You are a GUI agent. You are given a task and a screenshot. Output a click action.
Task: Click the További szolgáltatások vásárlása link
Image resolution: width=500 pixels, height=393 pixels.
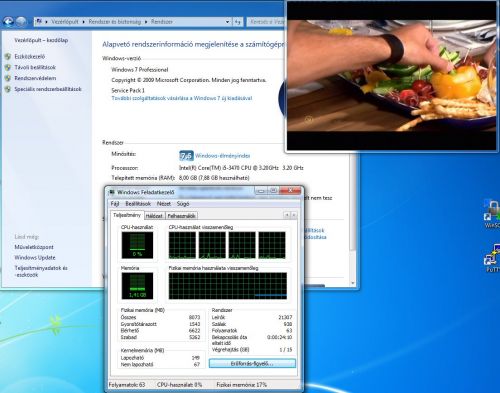pos(182,98)
